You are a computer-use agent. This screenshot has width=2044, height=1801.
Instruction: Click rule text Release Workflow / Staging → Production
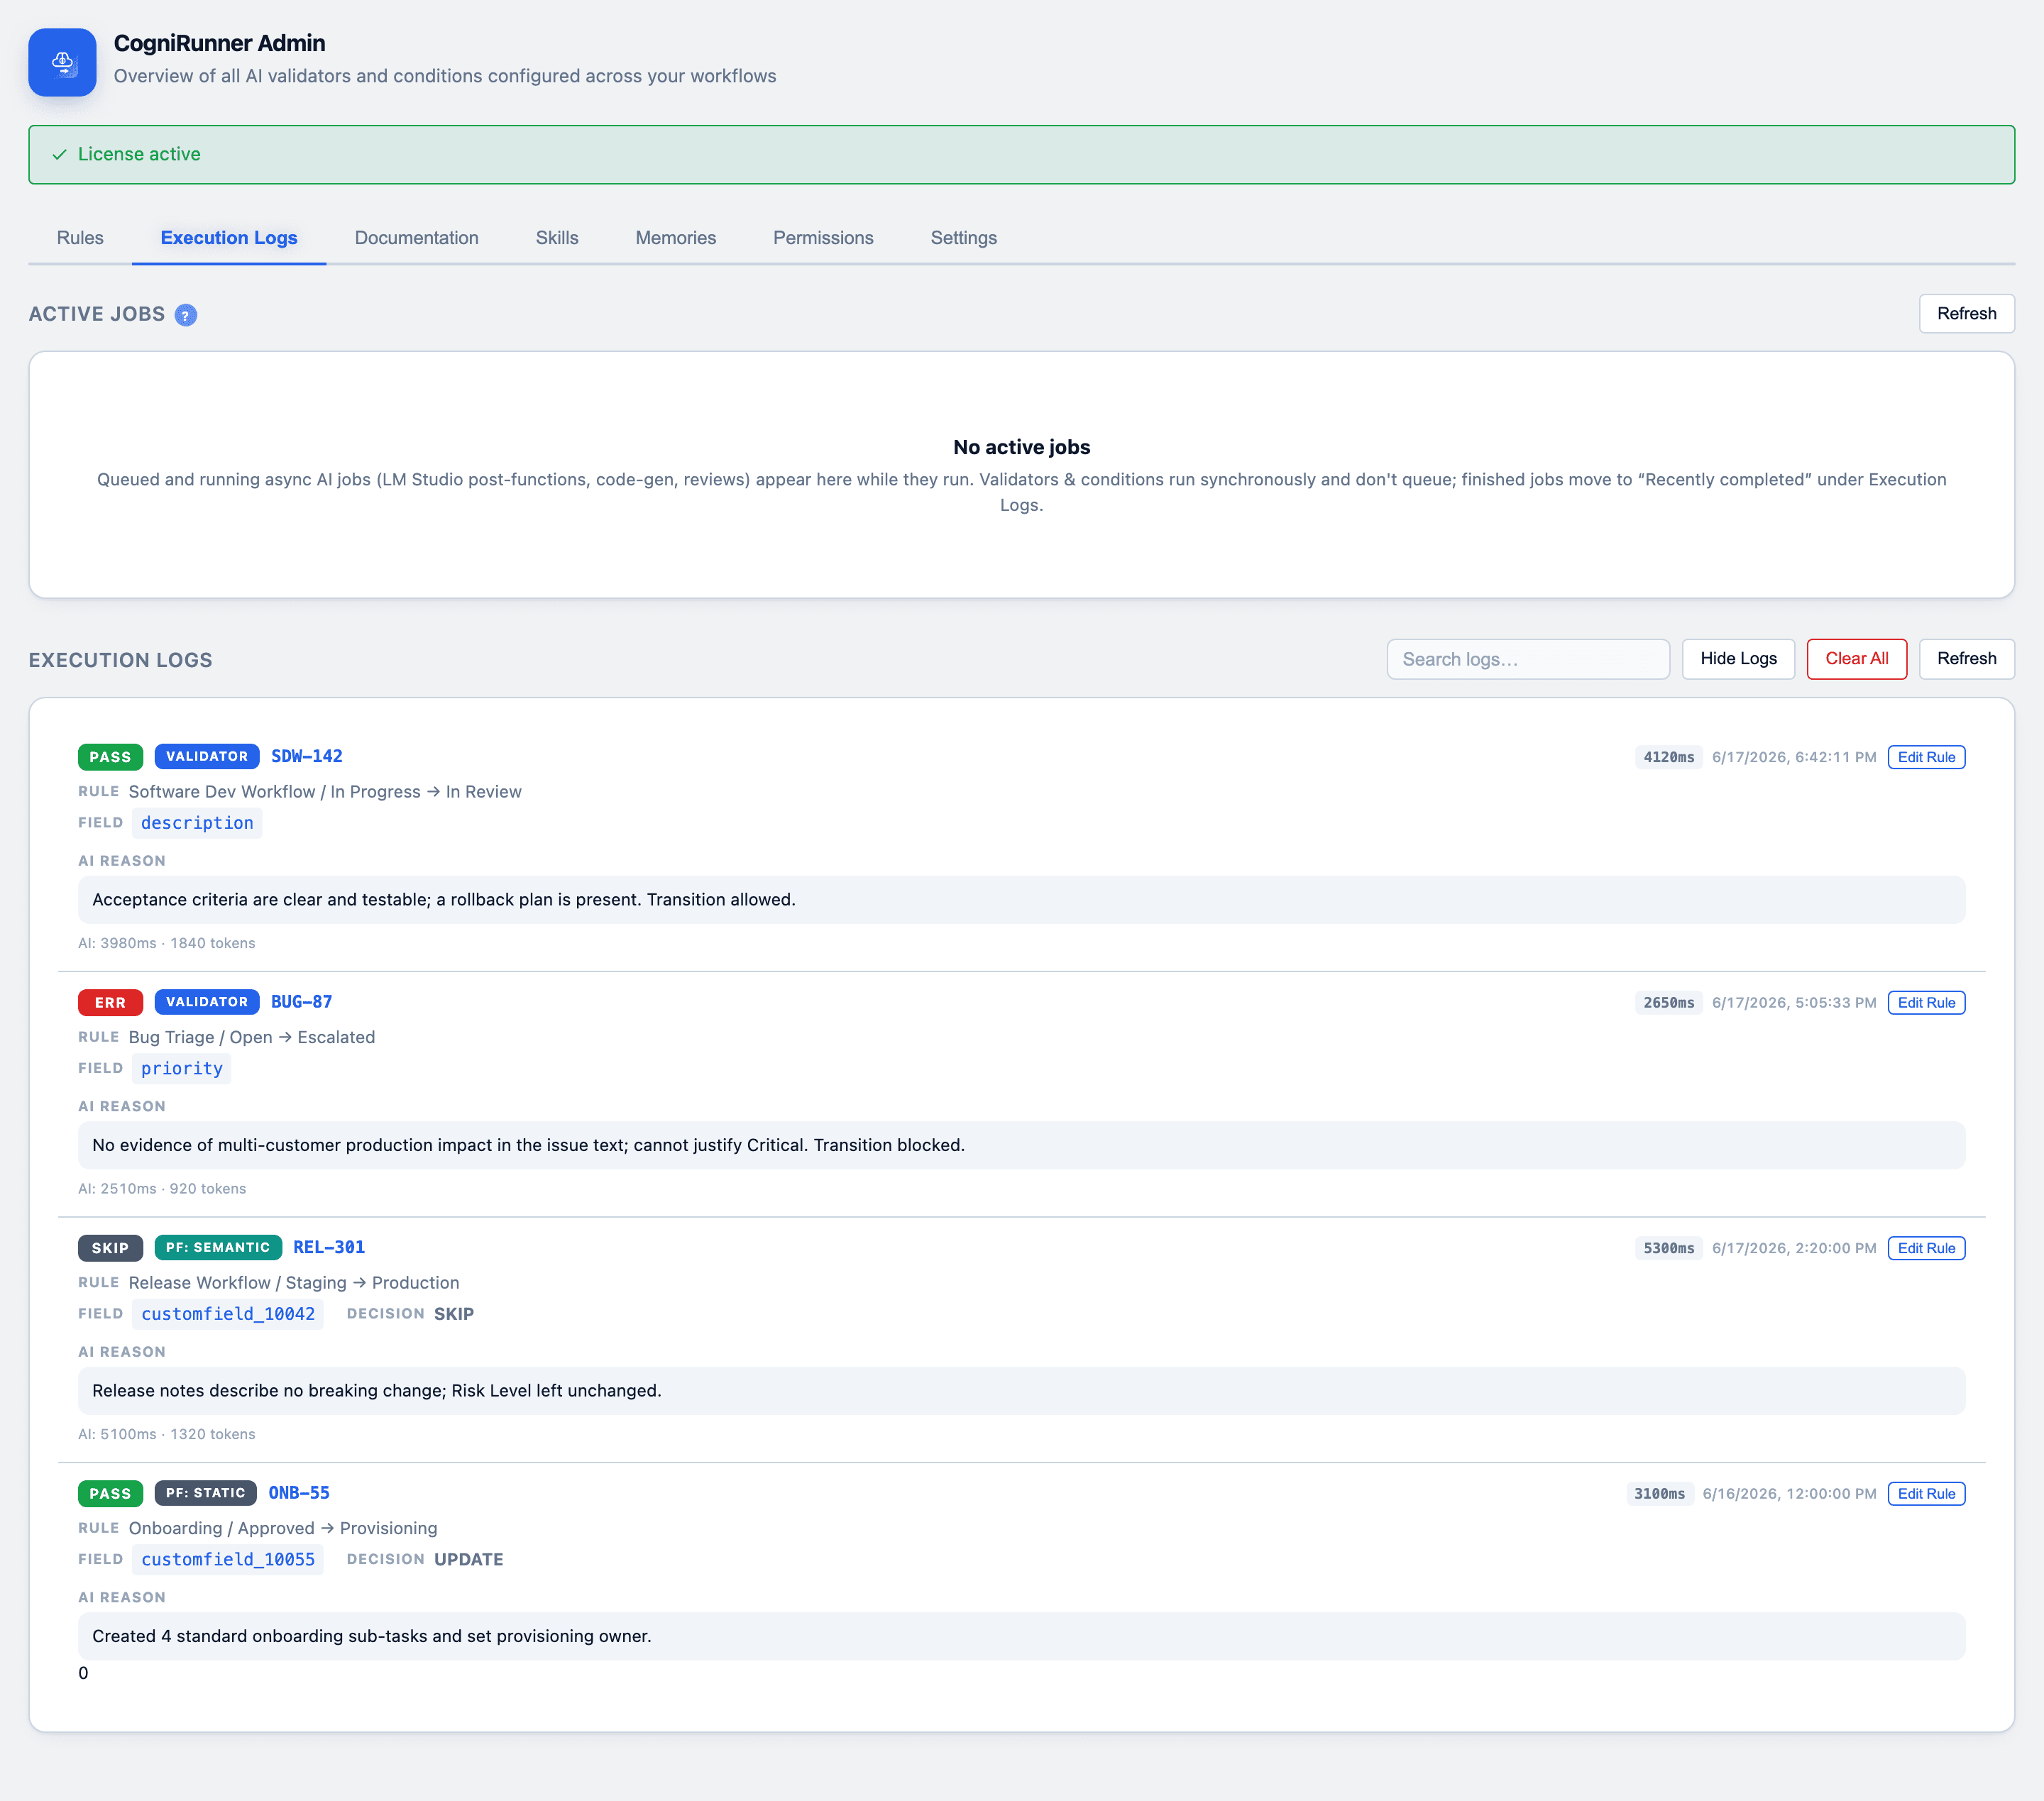tap(294, 1283)
